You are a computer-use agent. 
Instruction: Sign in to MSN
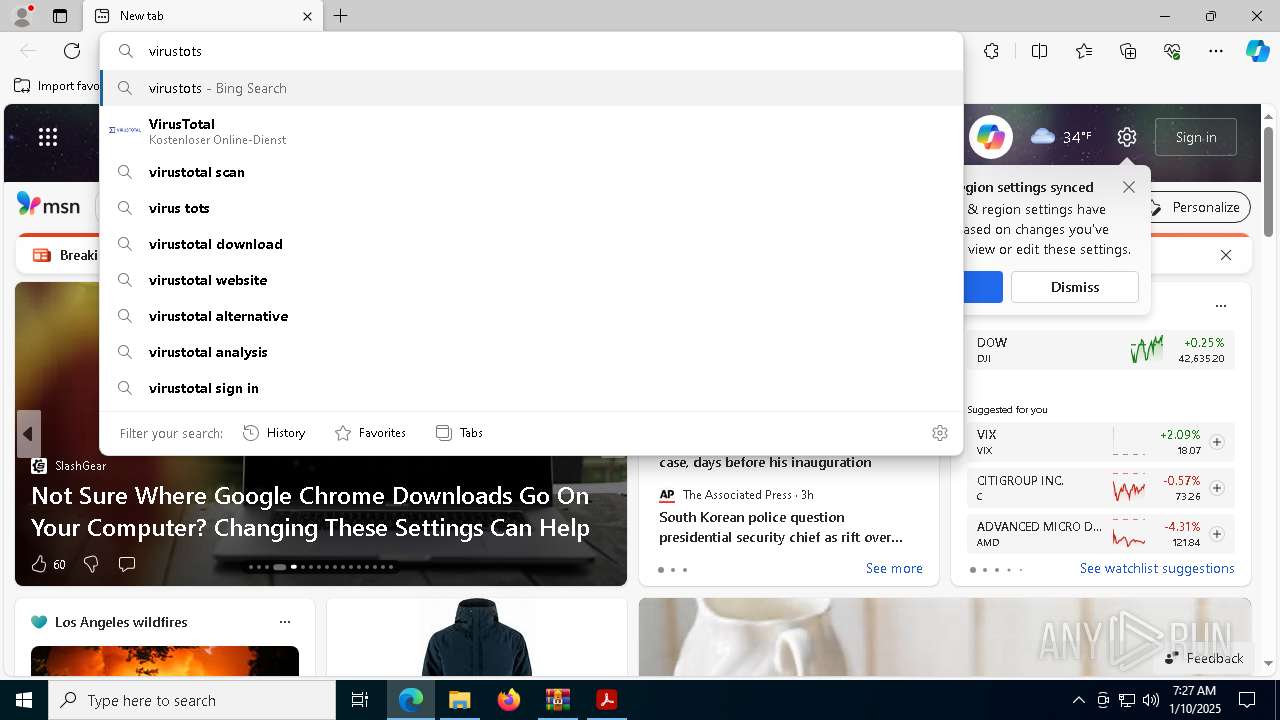(1196, 137)
